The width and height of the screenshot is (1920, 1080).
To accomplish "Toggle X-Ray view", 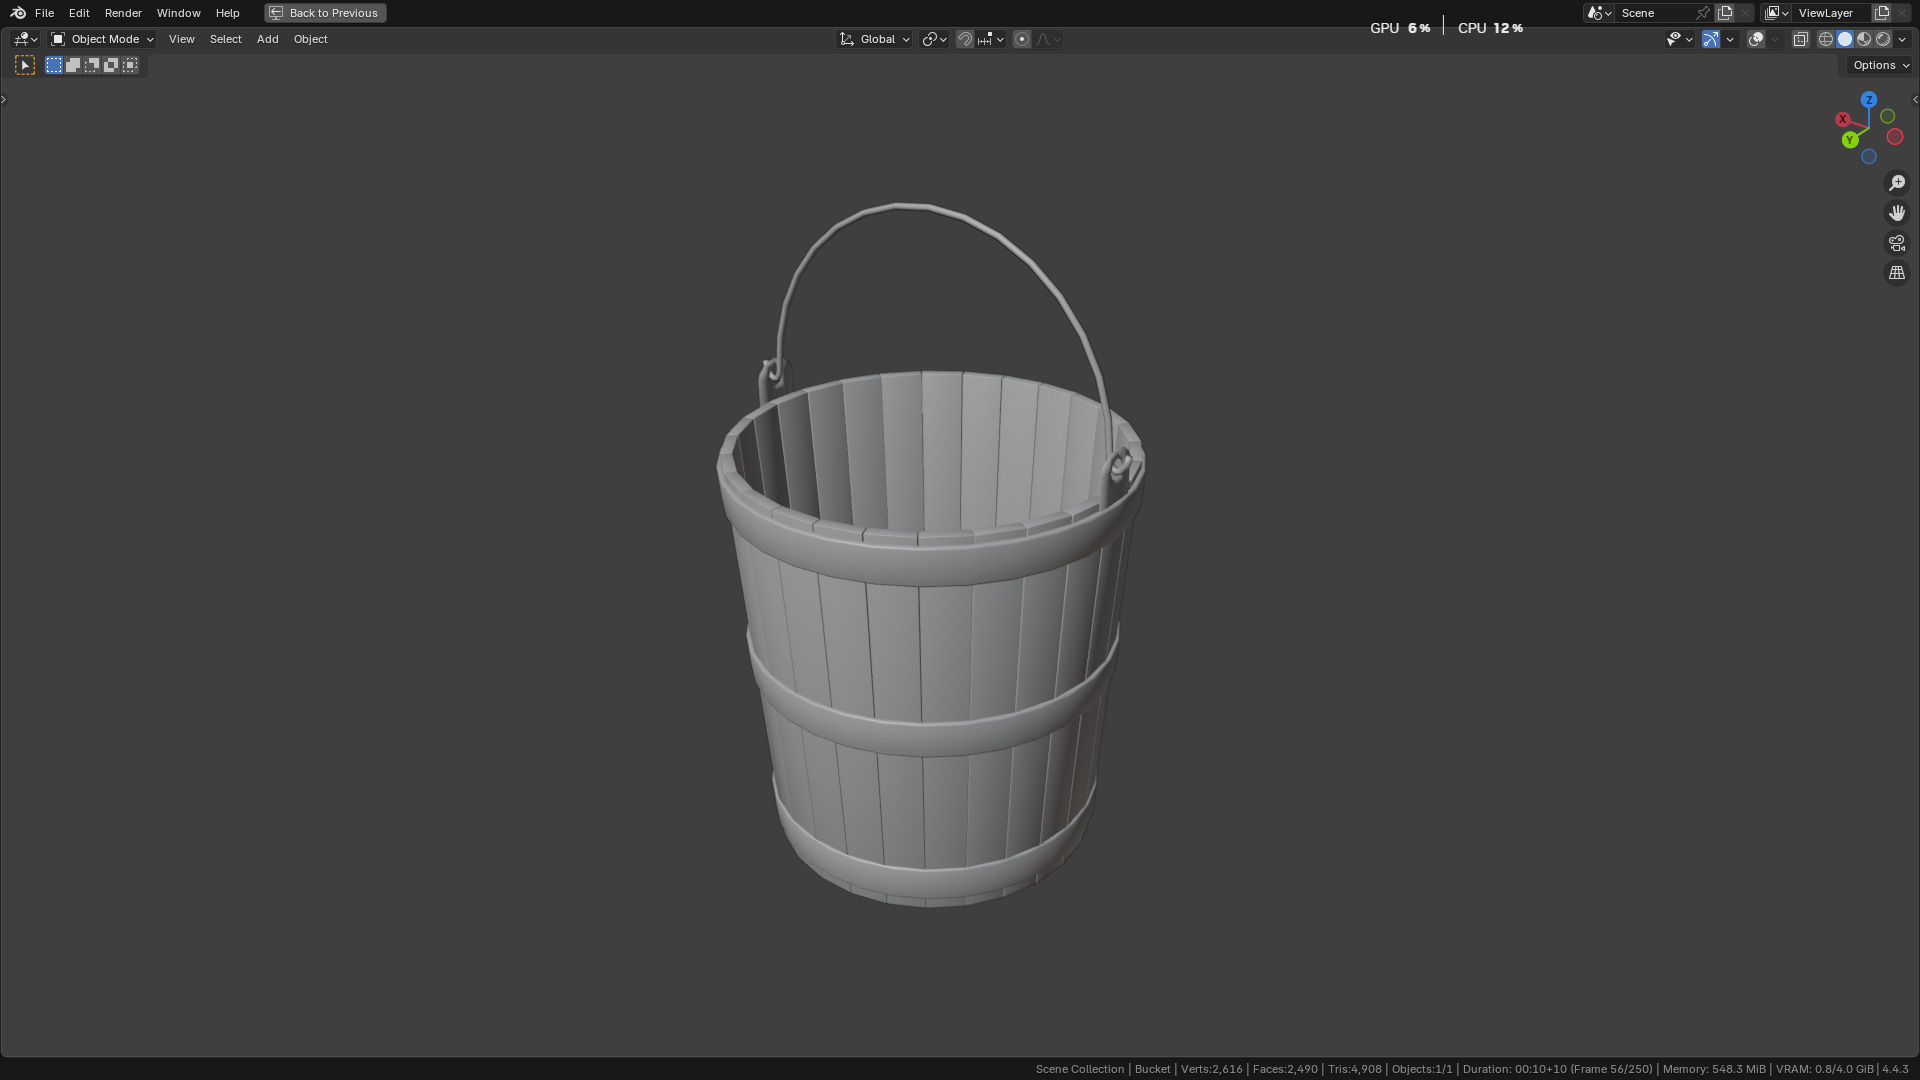I will click(1800, 39).
